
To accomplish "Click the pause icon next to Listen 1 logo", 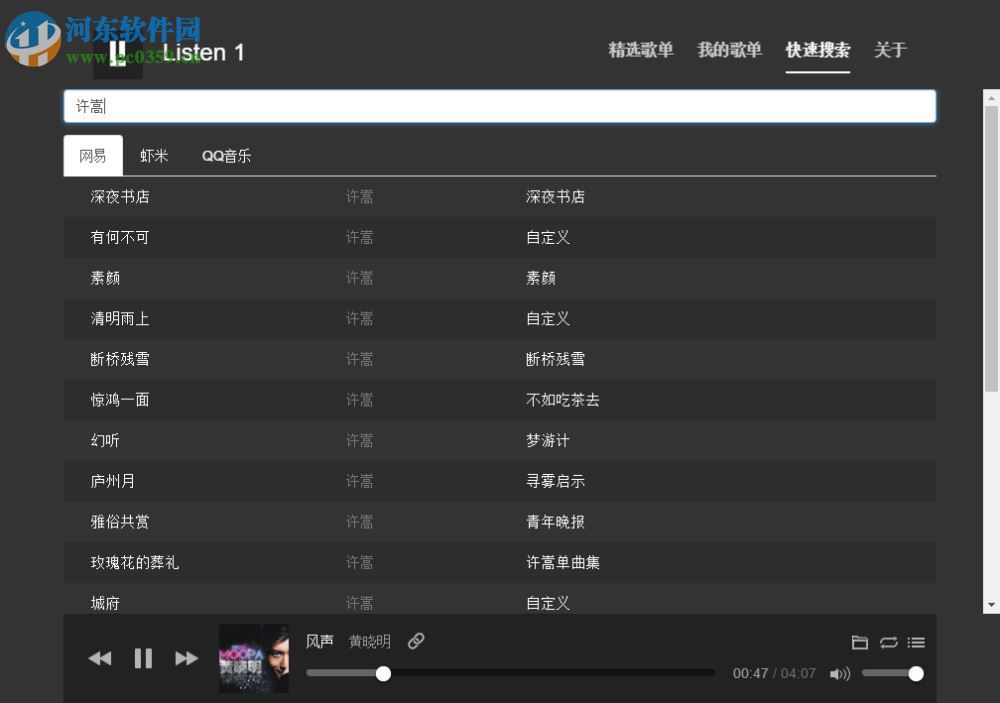I will click(119, 52).
